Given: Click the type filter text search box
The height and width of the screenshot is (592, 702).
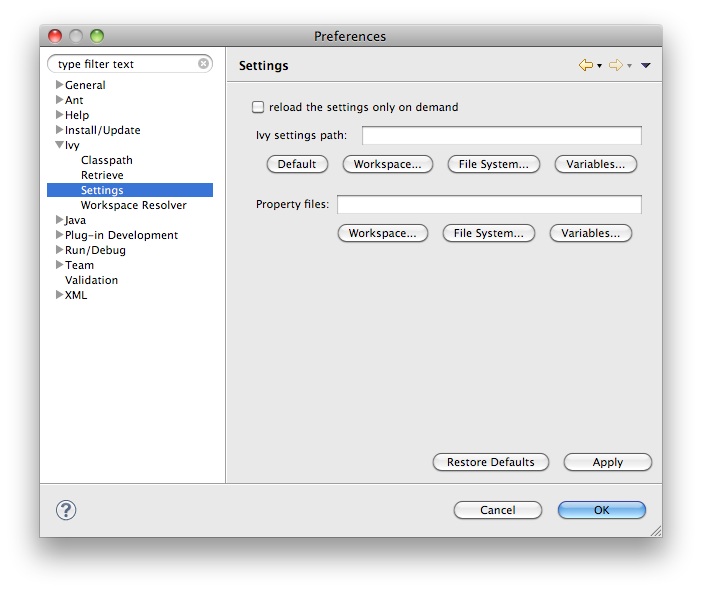Looking at the screenshot, I should 125,64.
